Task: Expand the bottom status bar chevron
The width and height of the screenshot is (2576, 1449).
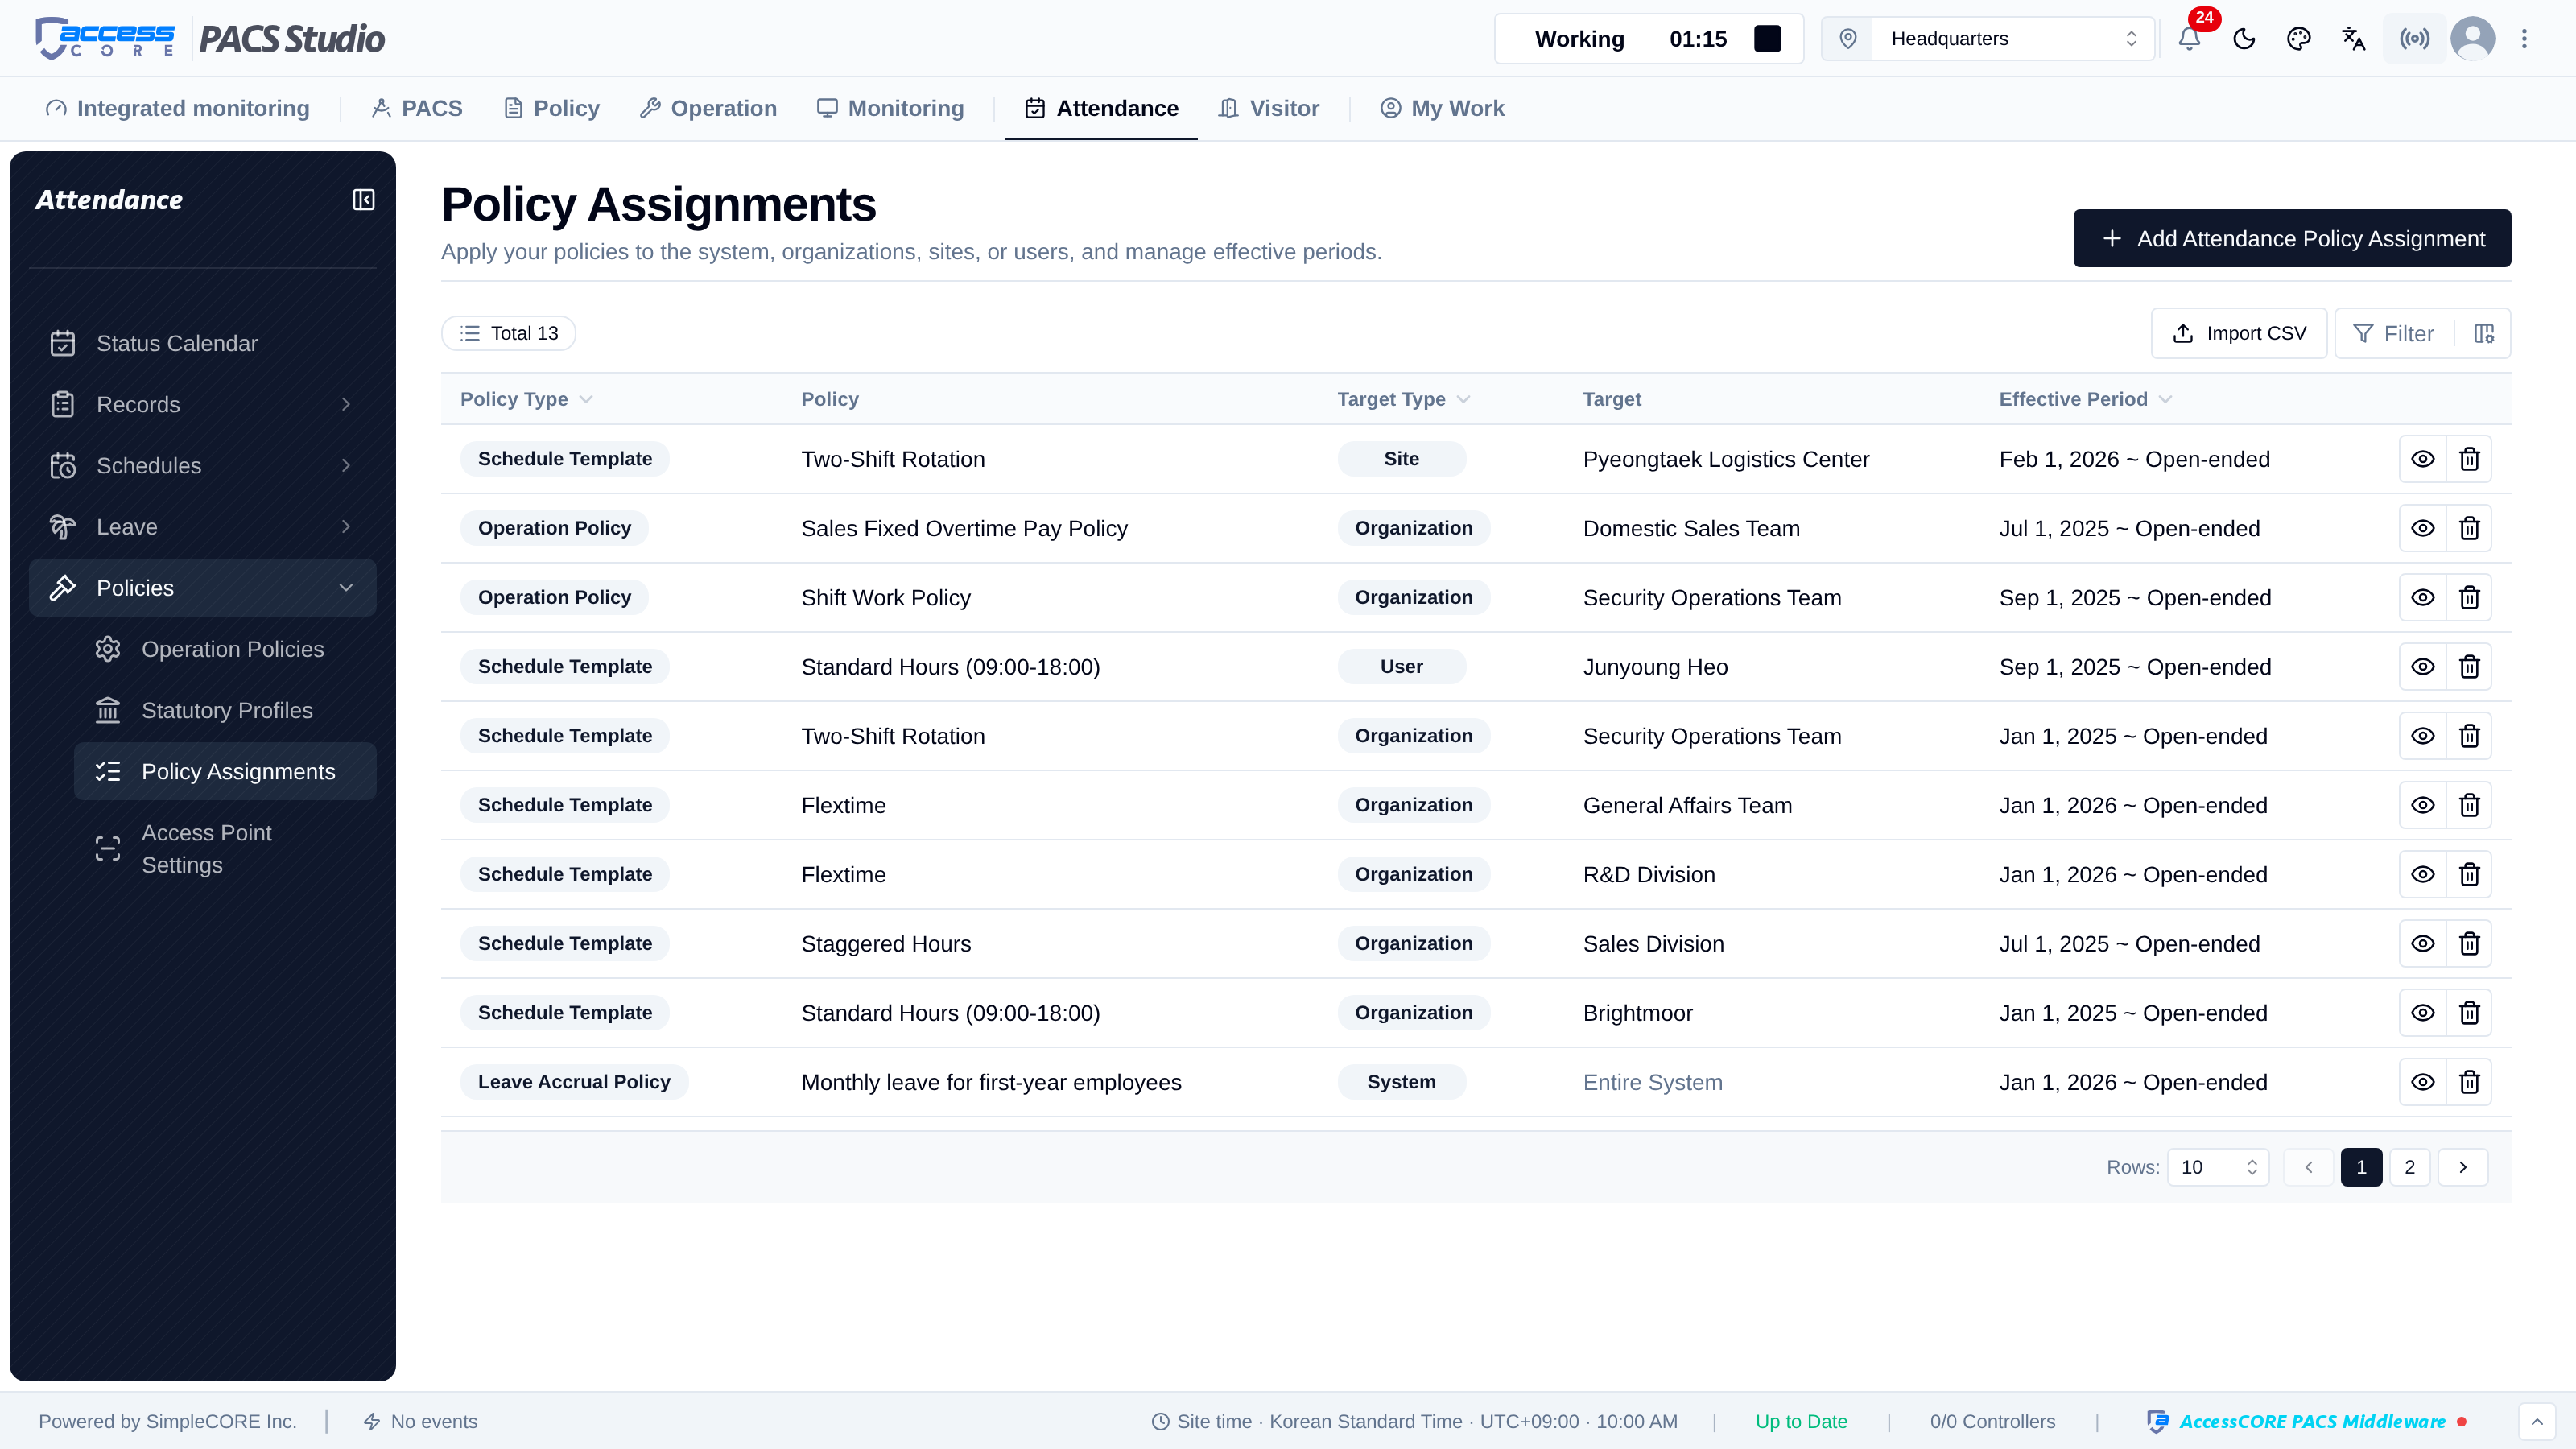Action: pos(2537,1422)
